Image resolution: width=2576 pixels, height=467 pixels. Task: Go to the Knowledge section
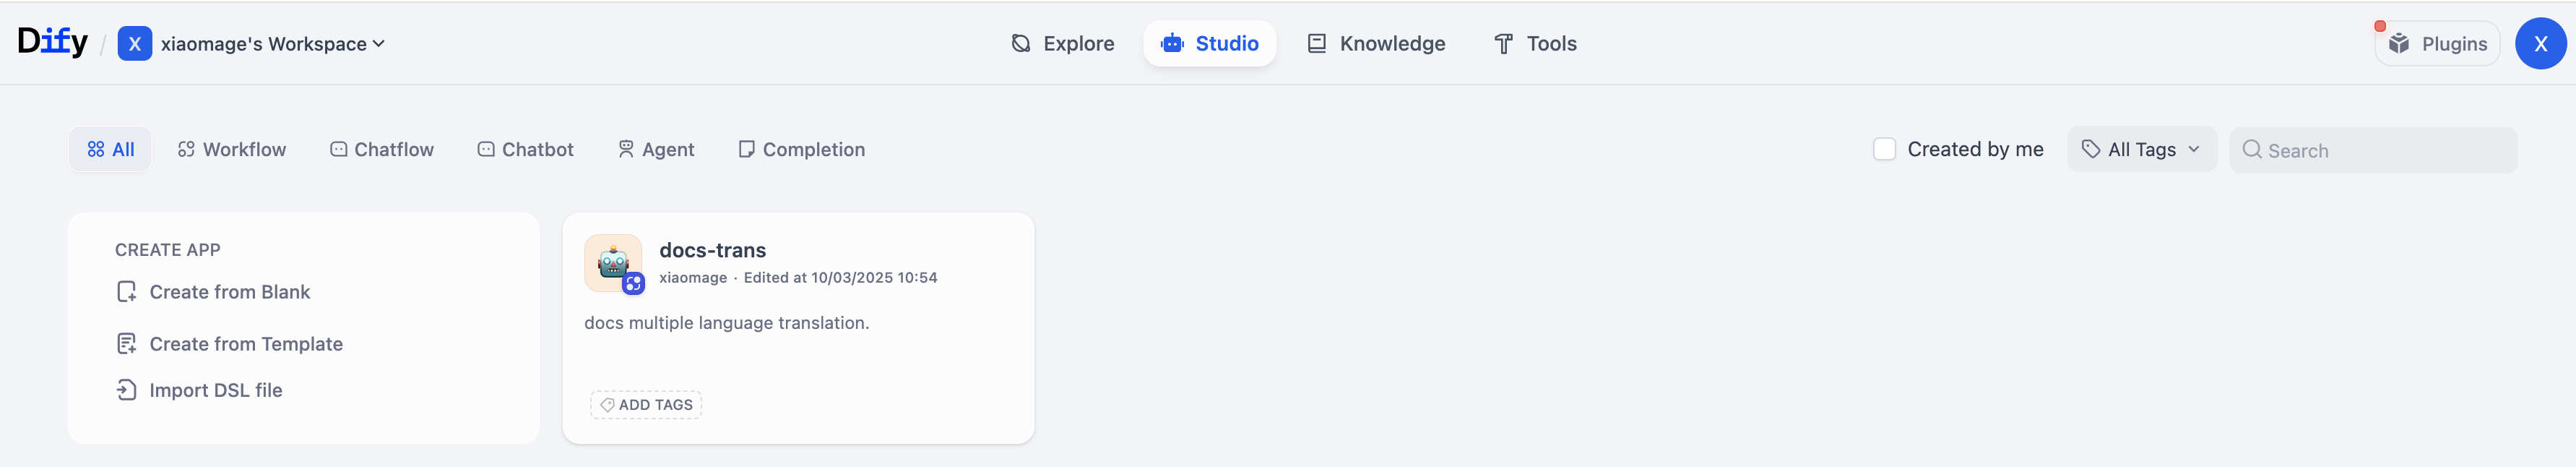tap(1376, 44)
